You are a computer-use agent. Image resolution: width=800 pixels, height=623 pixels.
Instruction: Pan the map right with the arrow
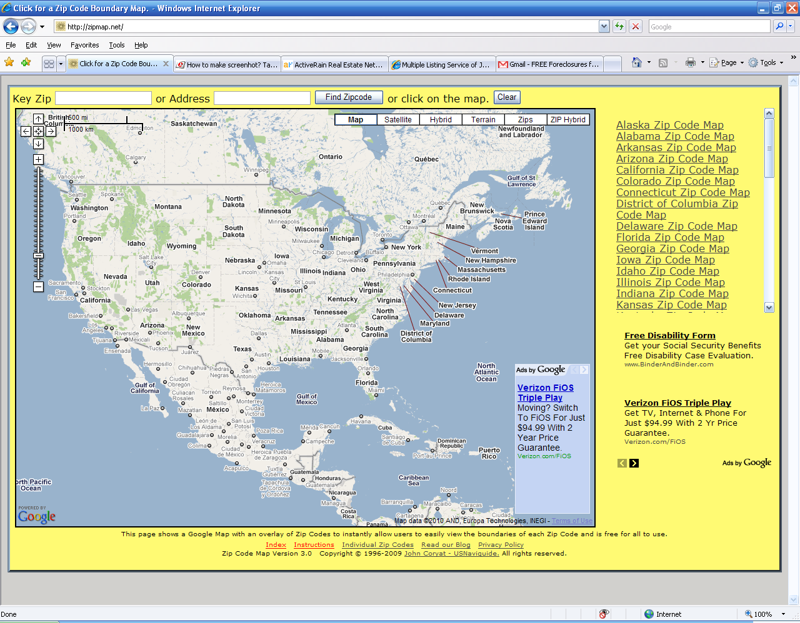(51, 132)
